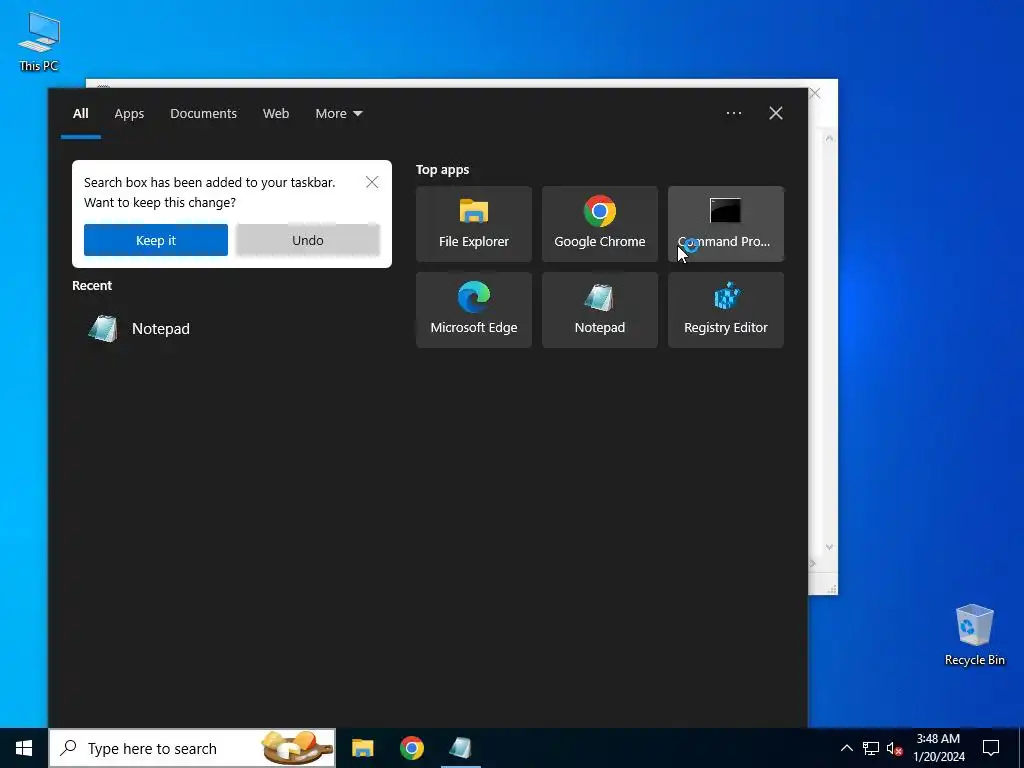This screenshot has height=768, width=1024.
Task: Click the Type here to search box
Action: click(192, 748)
